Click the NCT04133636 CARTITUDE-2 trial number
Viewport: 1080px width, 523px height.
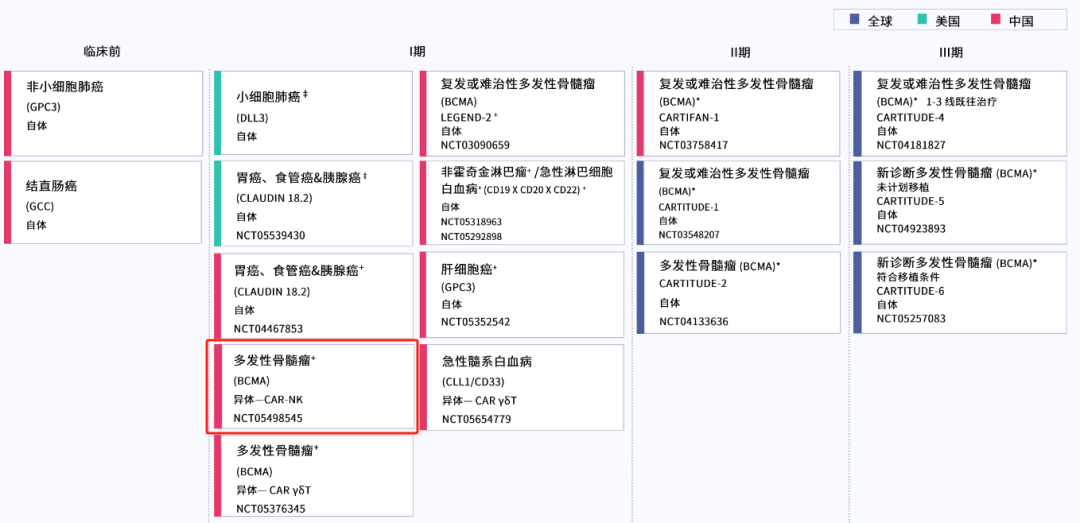pos(693,322)
